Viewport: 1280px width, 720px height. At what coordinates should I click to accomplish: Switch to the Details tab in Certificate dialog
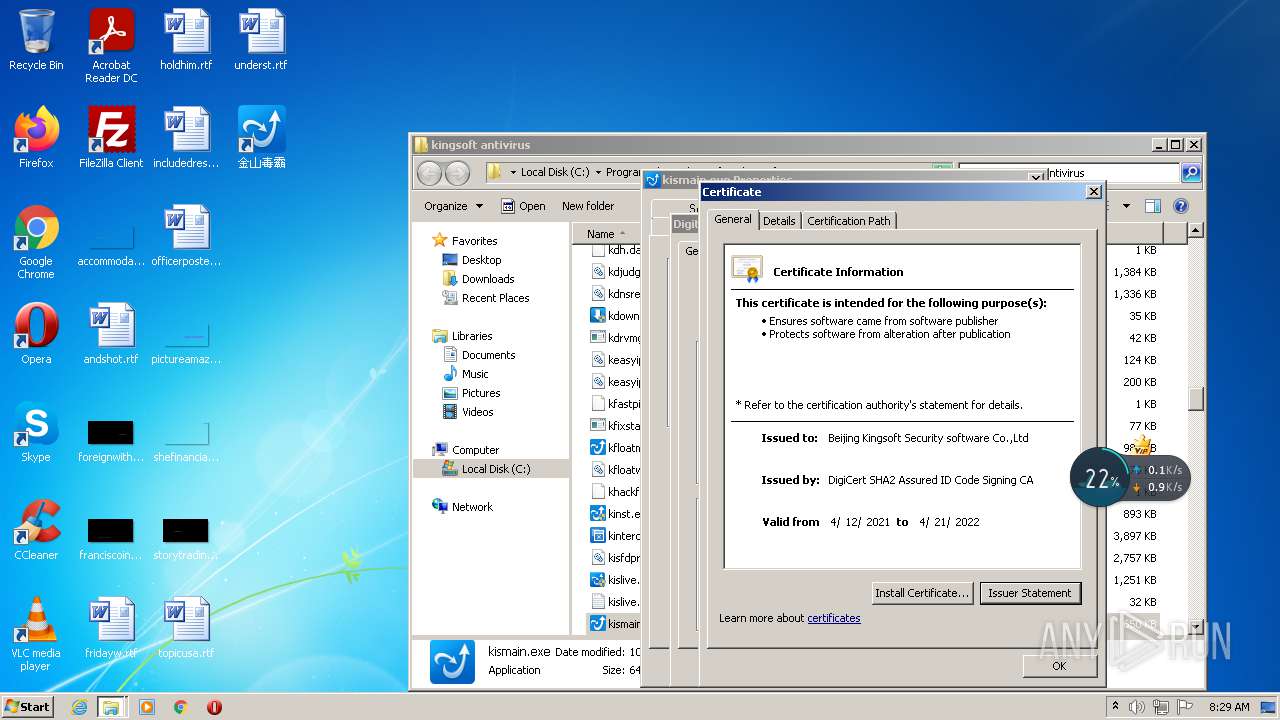point(779,221)
